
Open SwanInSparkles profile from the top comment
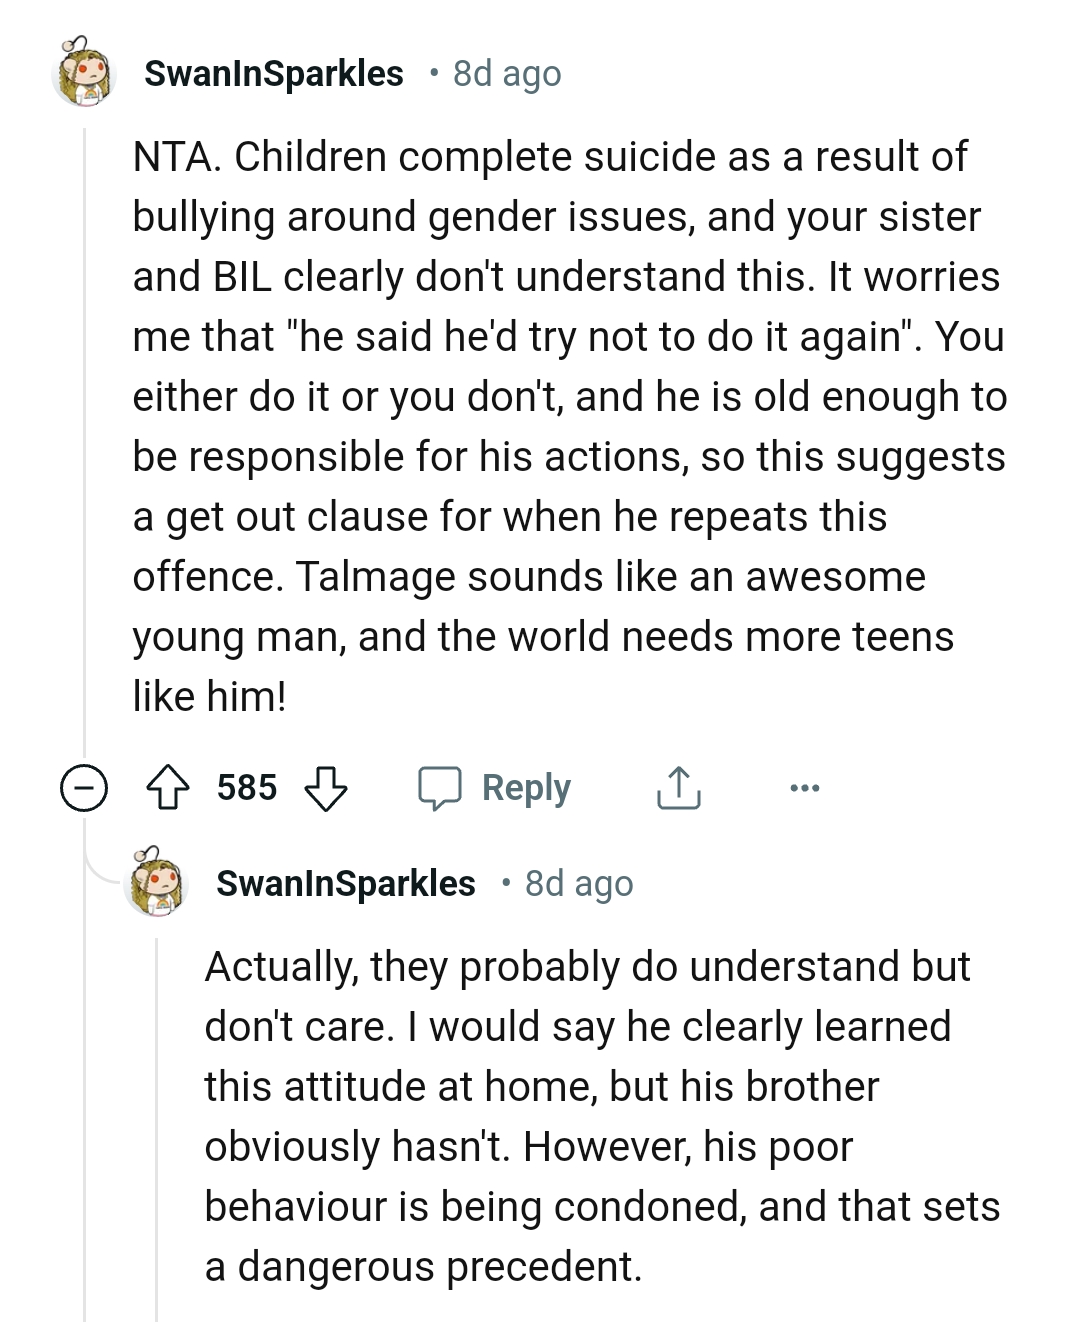tap(274, 73)
